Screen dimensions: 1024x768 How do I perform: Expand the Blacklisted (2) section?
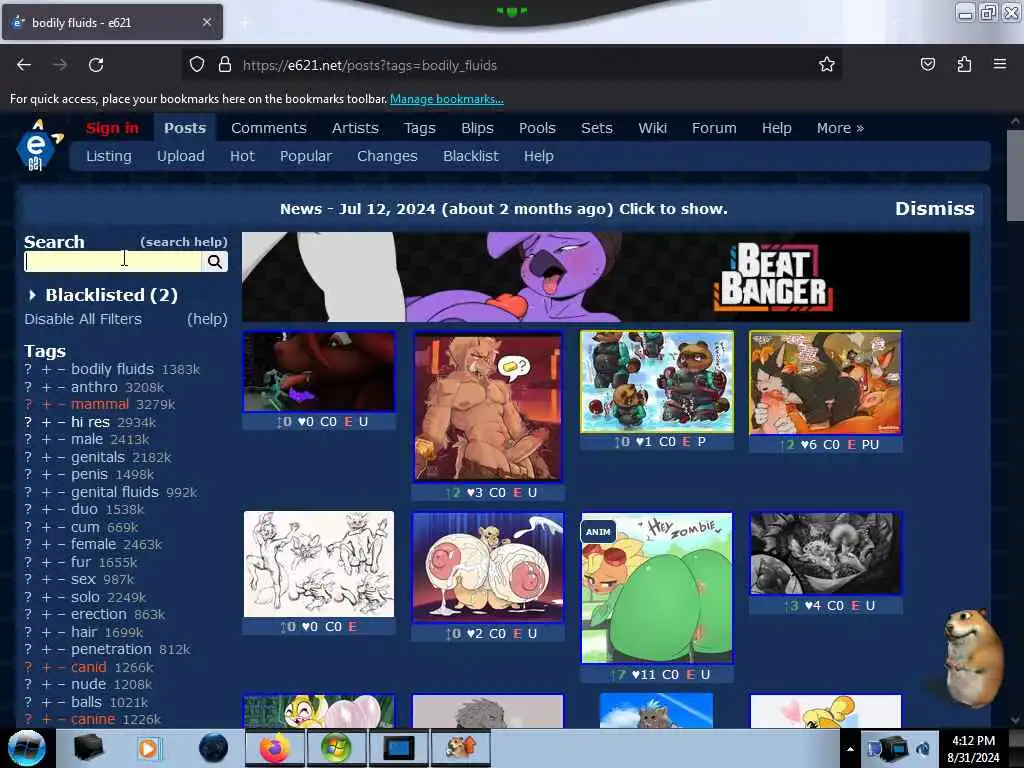click(x=103, y=295)
